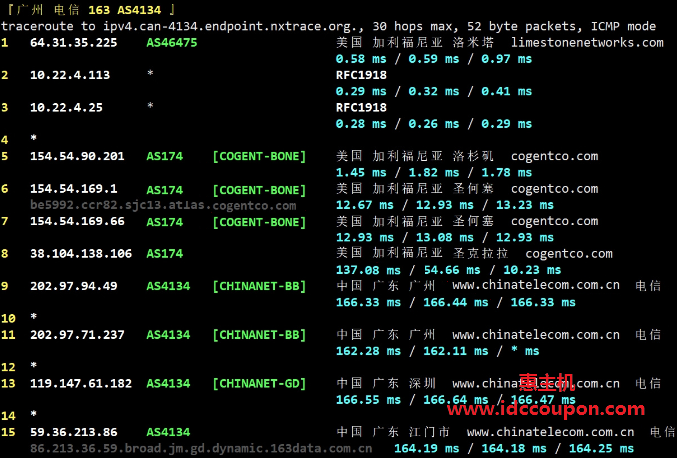677x458 pixels.
Task: Select IP 10.22.4.113 on hop 2
Action: (x=70, y=75)
